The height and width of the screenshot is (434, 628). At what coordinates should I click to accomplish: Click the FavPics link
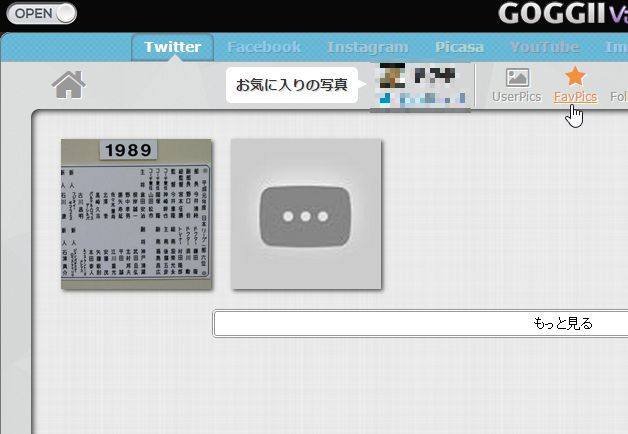(575, 97)
